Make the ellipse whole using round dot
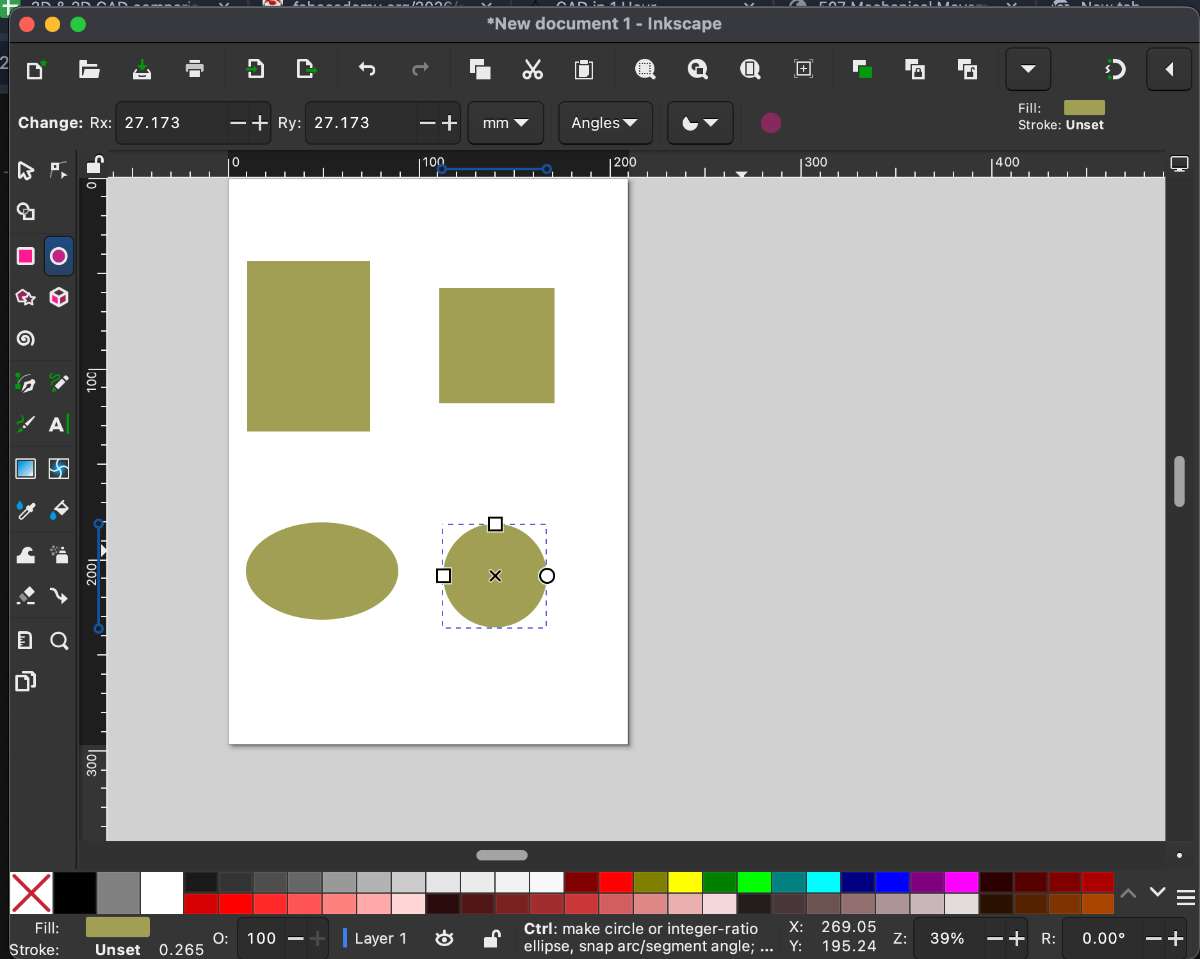This screenshot has height=959, width=1200. point(770,123)
